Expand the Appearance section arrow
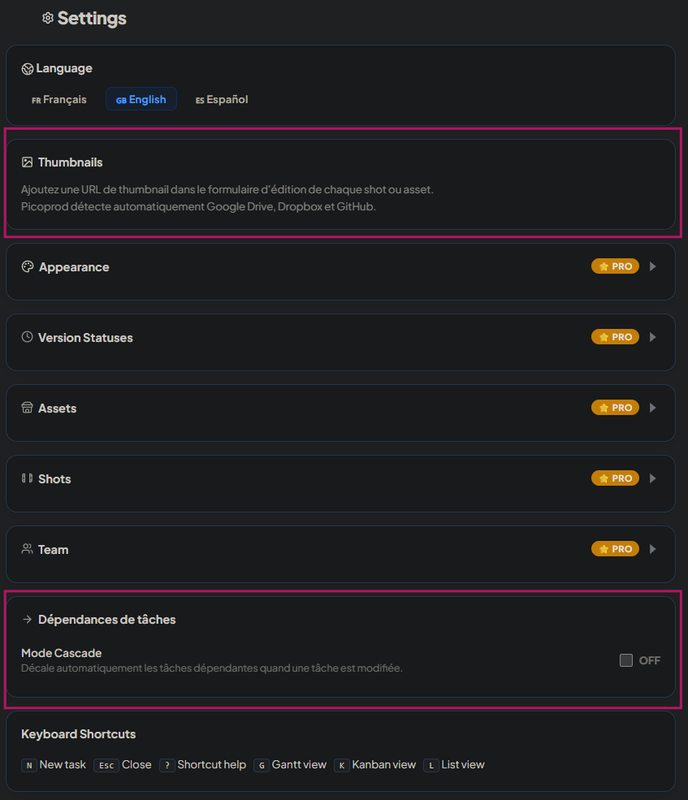The height and width of the screenshot is (800, 688). pyautogui.click(x=653, y=267)
